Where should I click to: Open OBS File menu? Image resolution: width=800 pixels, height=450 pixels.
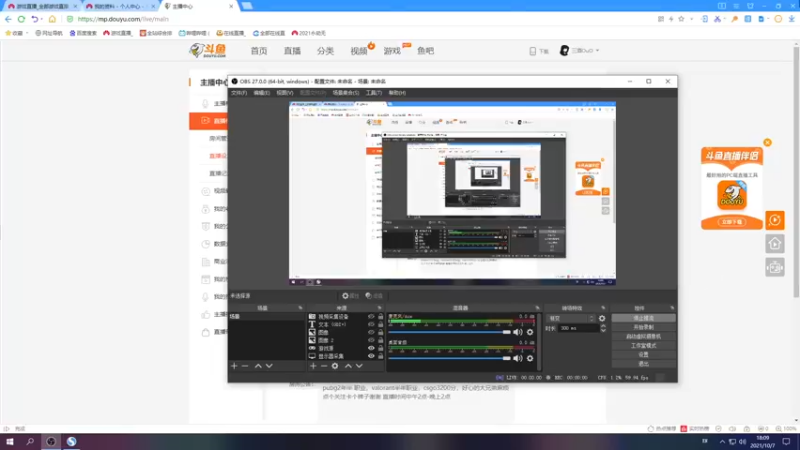[x=239, y=93]
